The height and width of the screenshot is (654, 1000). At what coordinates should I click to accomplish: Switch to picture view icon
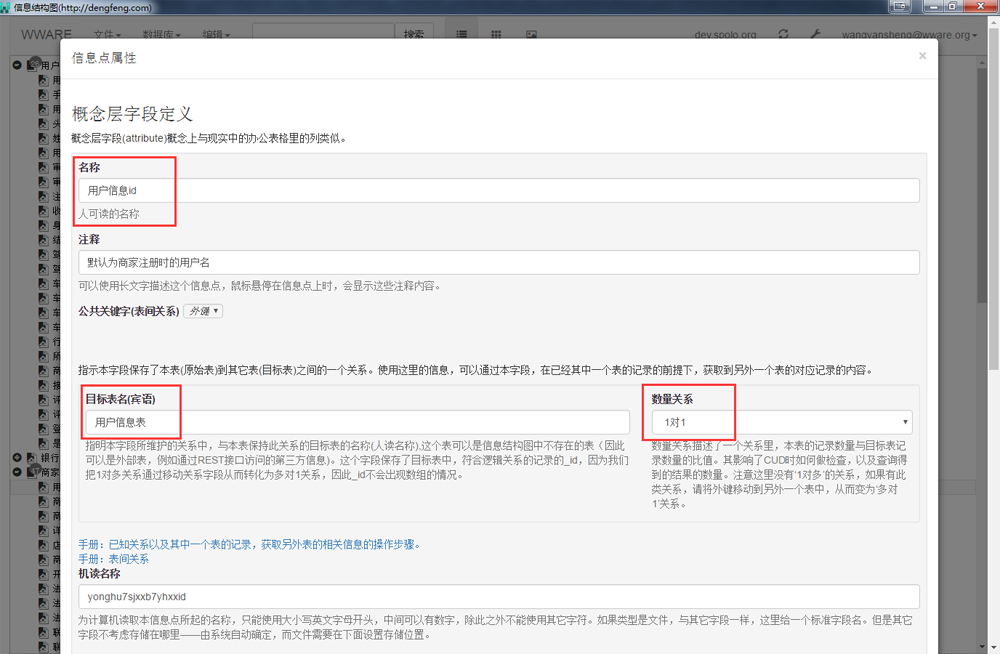pyautogui.click(x=531, y=34)
